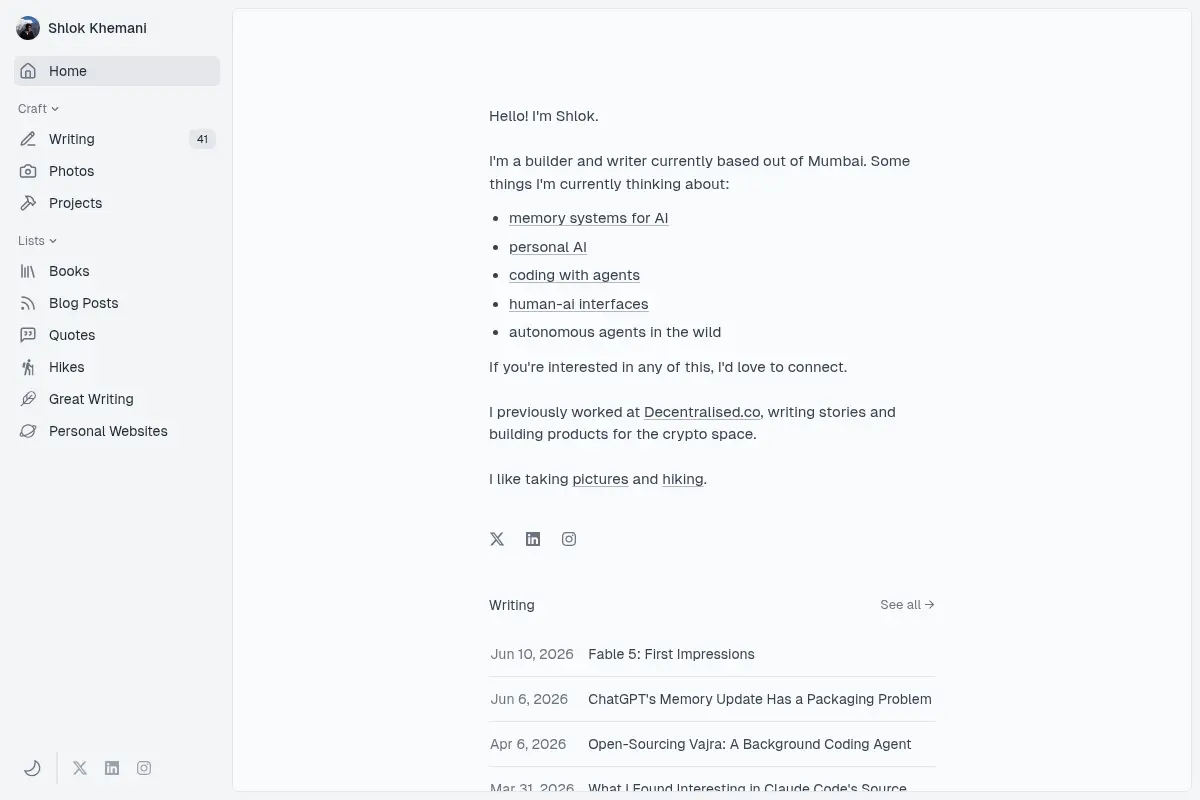Click the X icon below the bio

pos(497,539)
